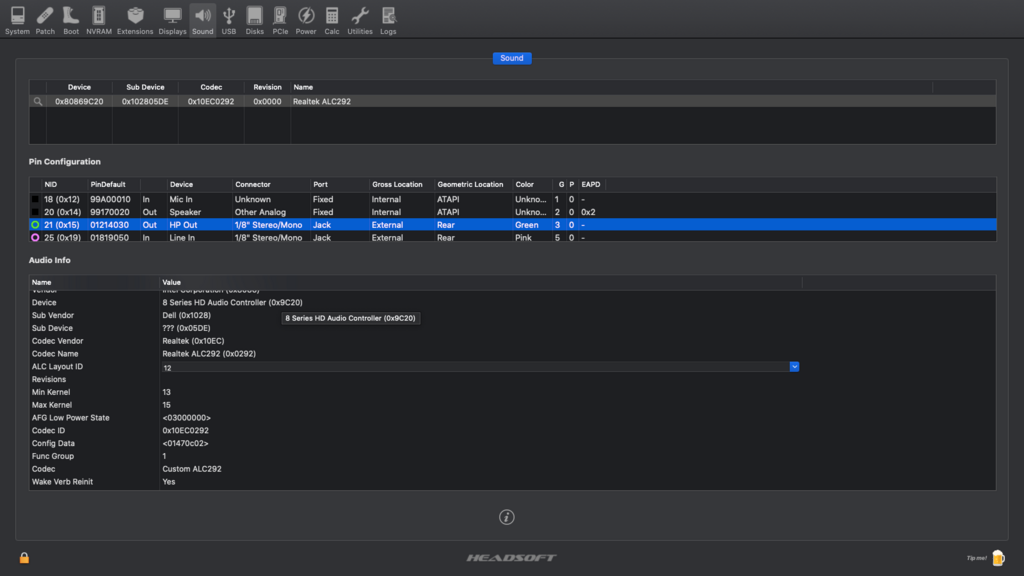Open the Patch toolbar section
Image resolution: width=1024 pixels, height=576 pixels.
[45, 19]
